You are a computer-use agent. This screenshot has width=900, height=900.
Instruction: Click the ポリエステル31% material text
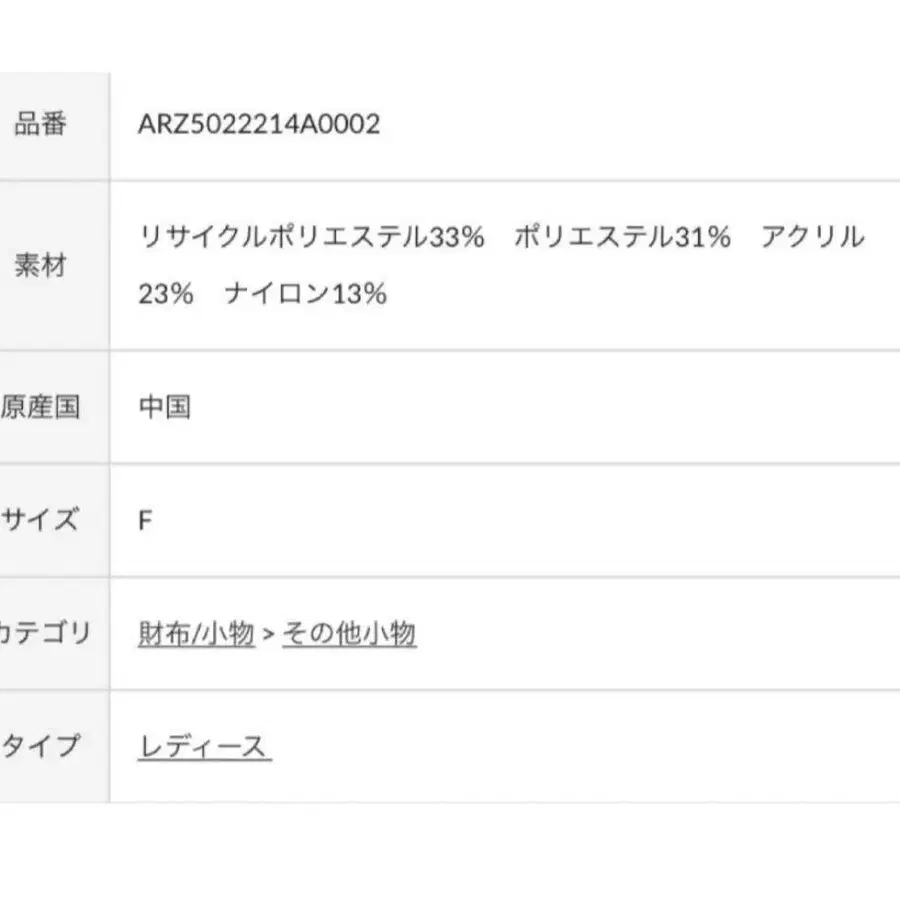point(622,238)
